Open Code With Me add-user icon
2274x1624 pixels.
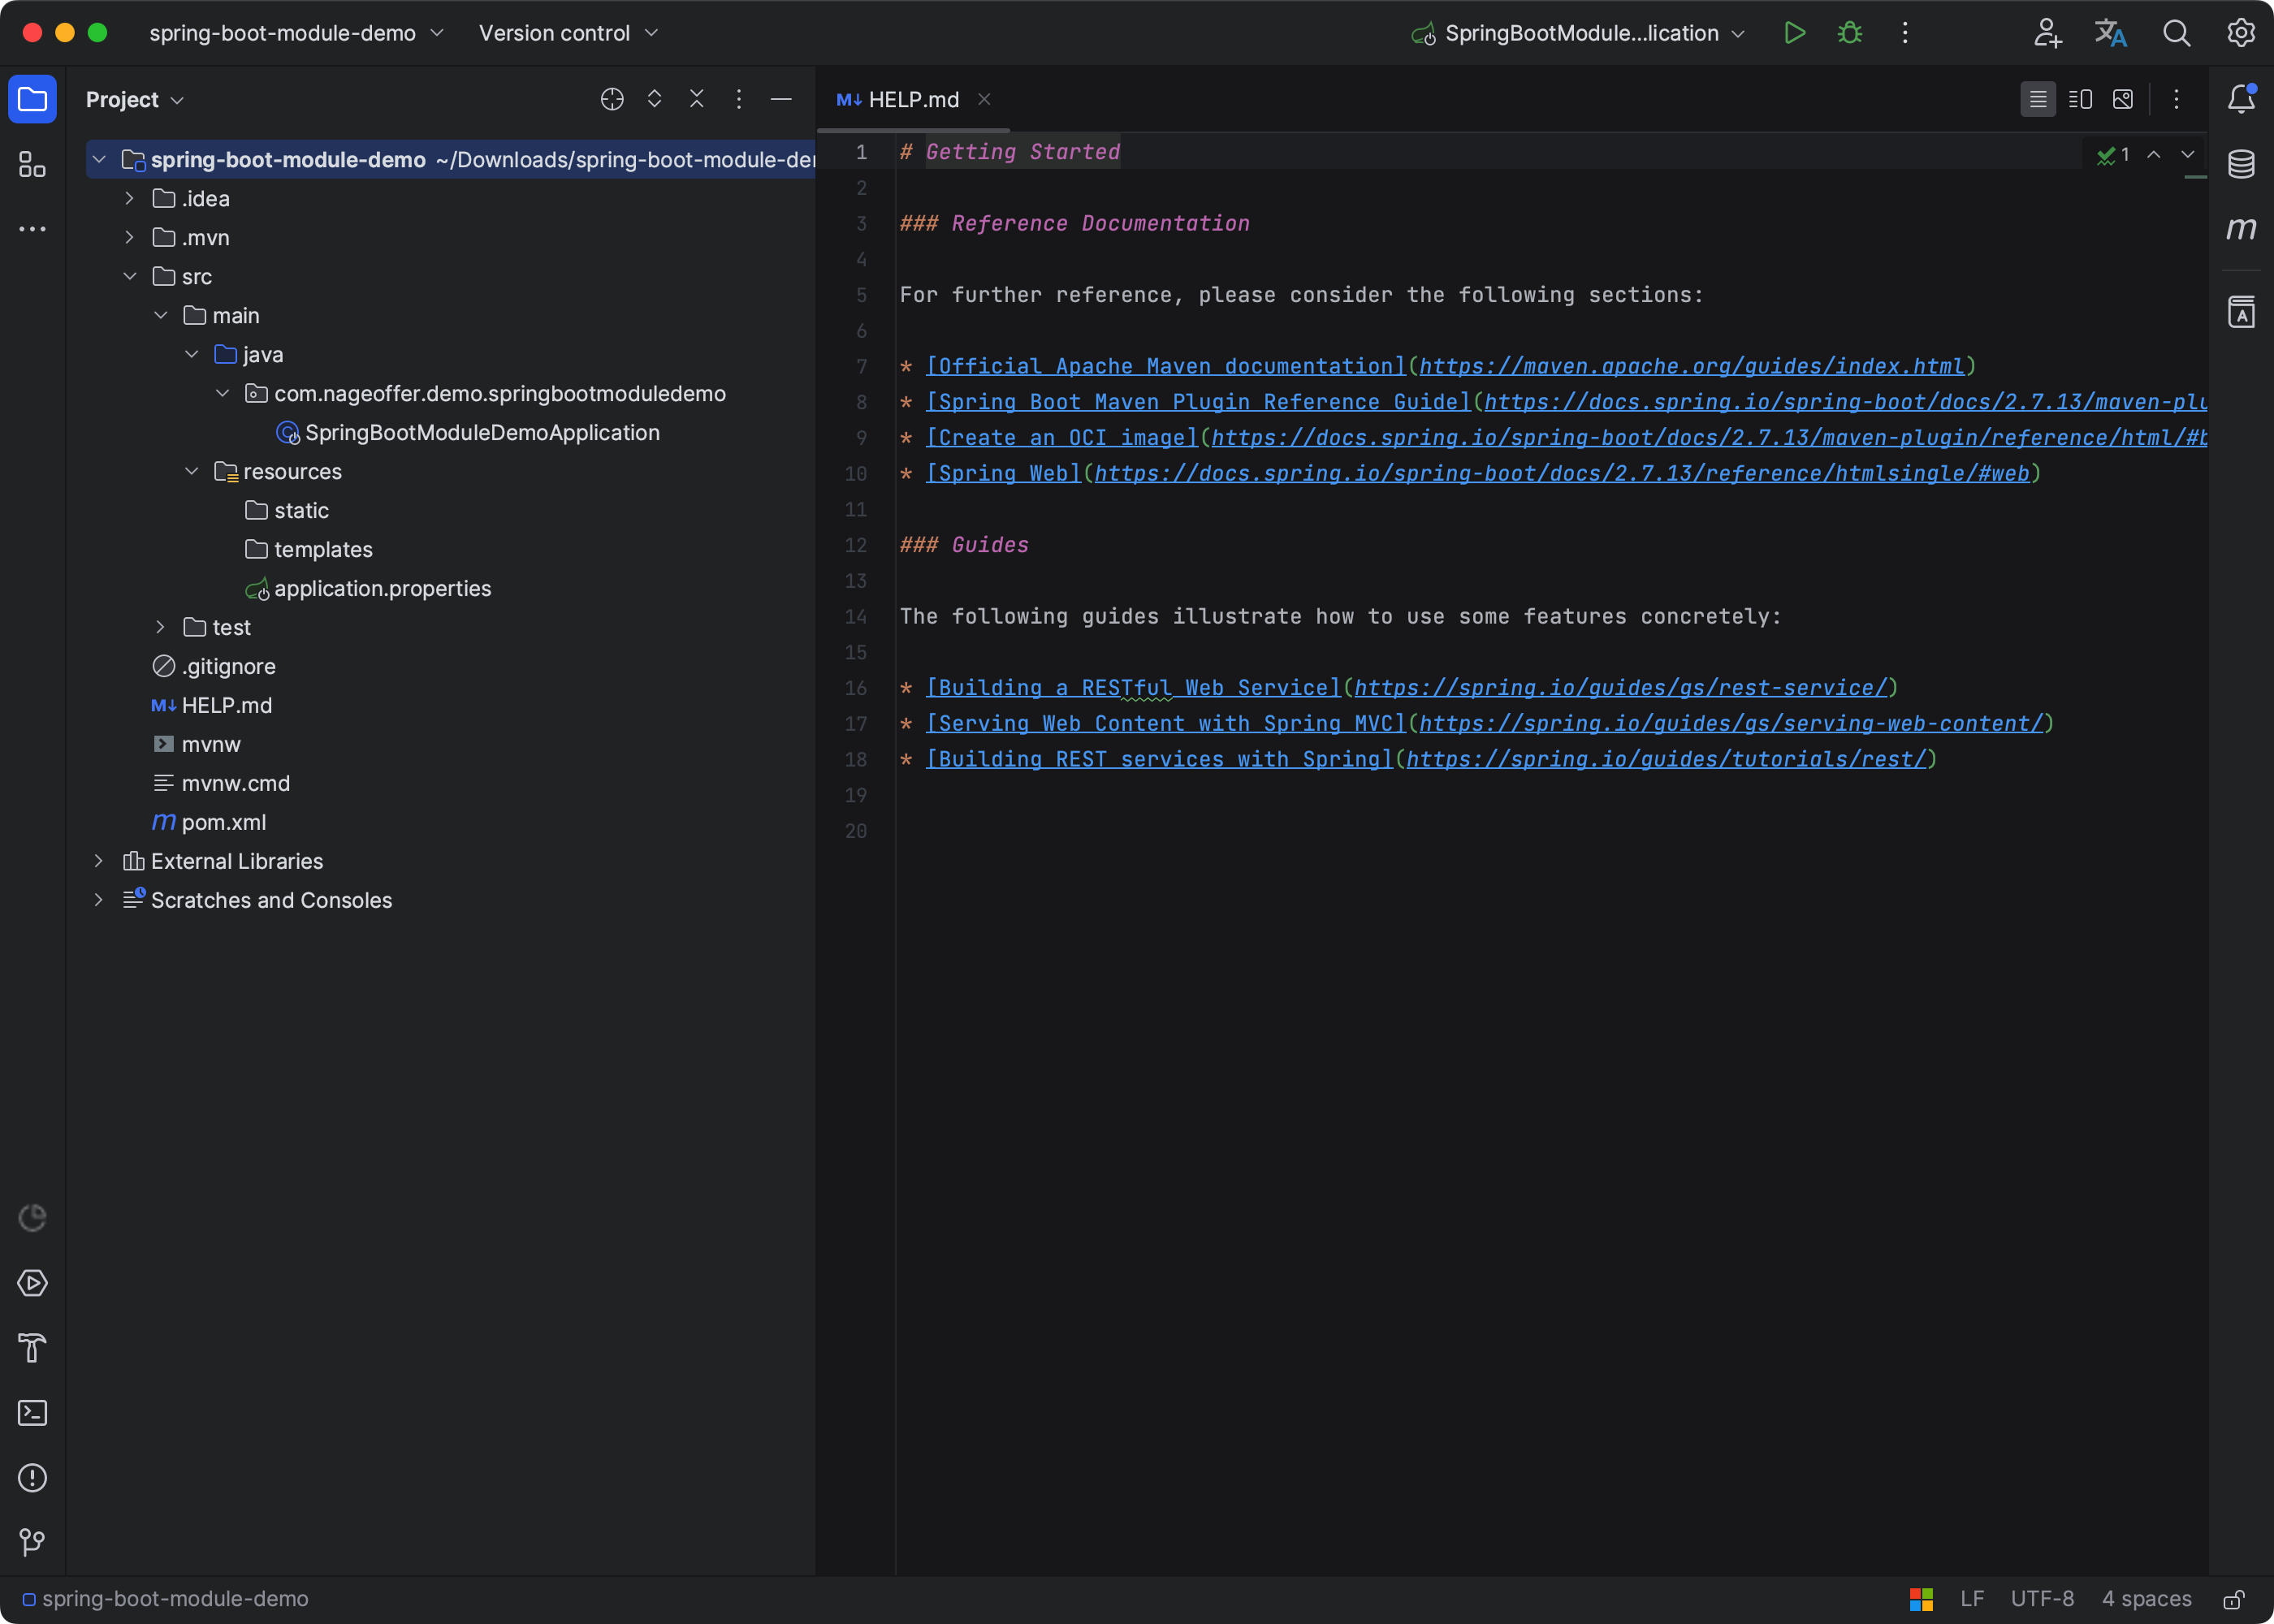[x=2047, y=33]
